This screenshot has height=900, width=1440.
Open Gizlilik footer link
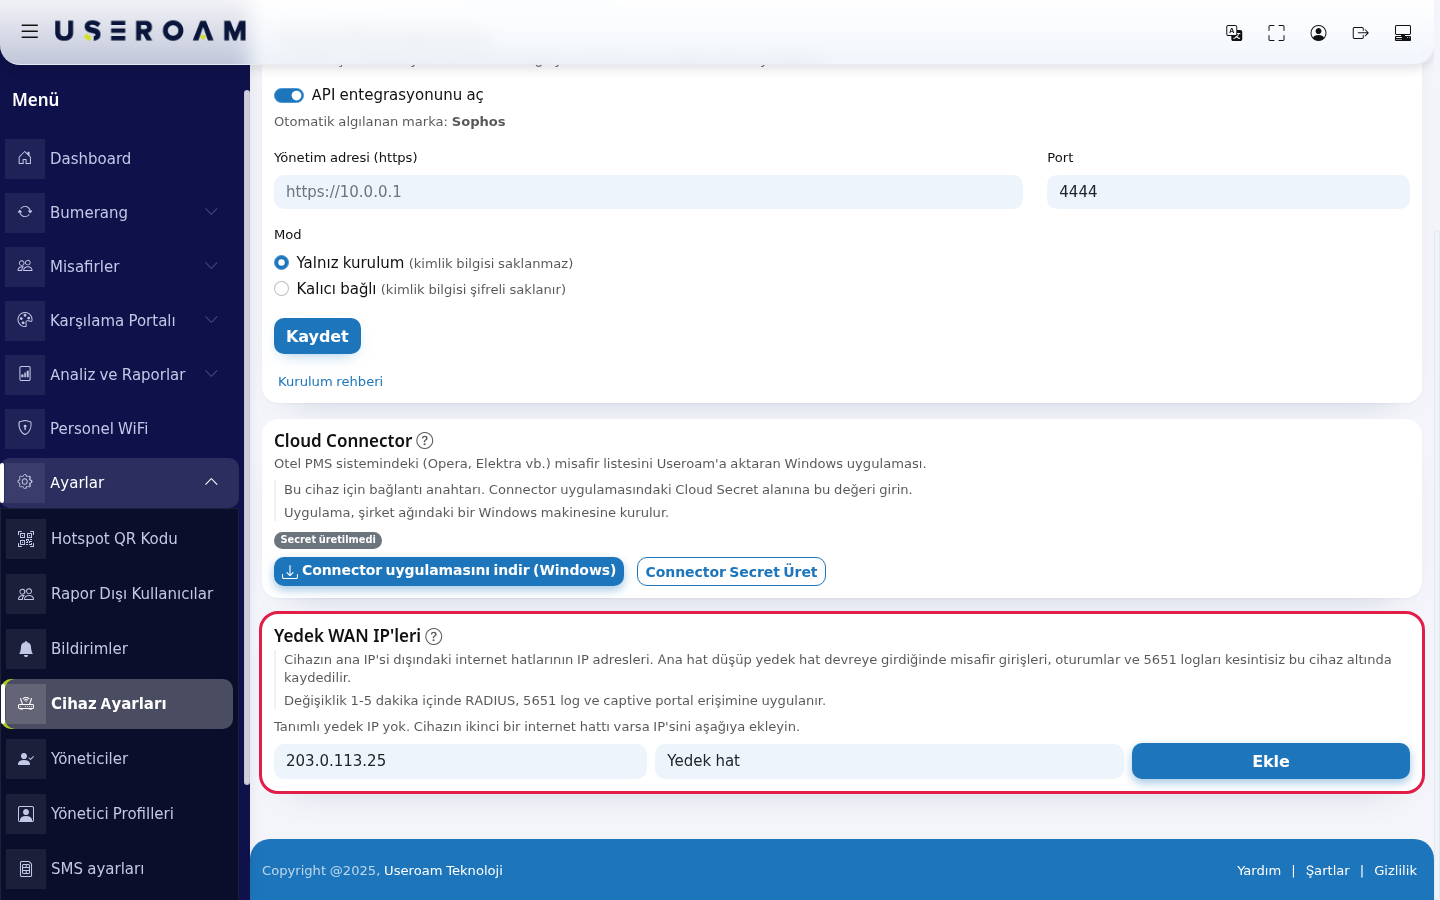tap(1395, 871)
